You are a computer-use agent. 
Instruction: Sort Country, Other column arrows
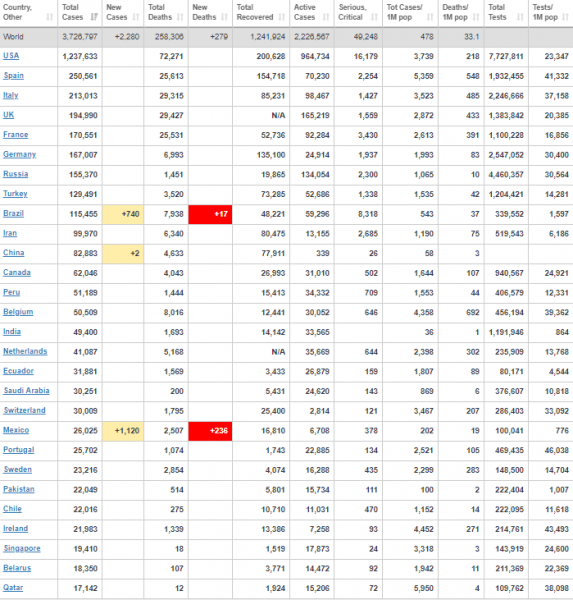[x=49, y=17]
